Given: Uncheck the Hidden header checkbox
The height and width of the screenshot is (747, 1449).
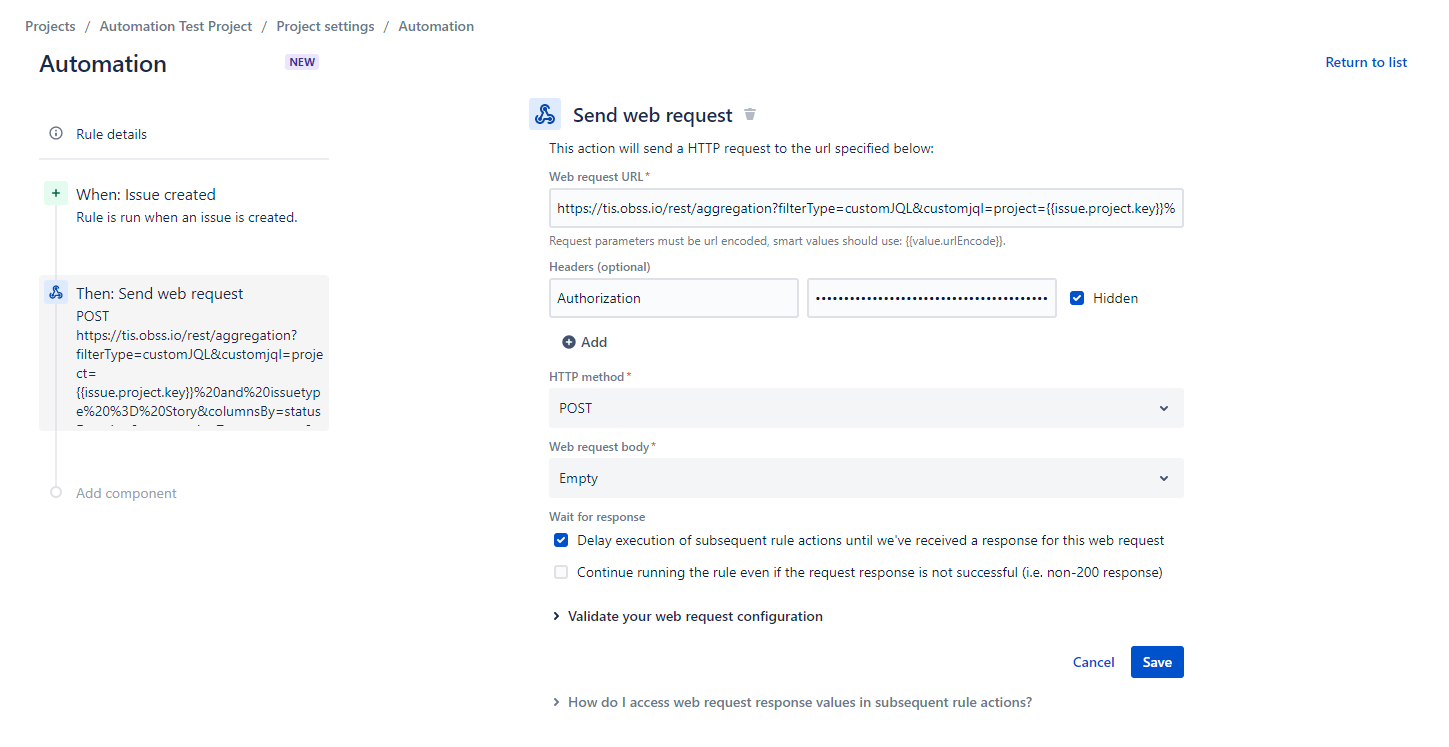Looking at the screenshot, I should (x=1077, y=298).
